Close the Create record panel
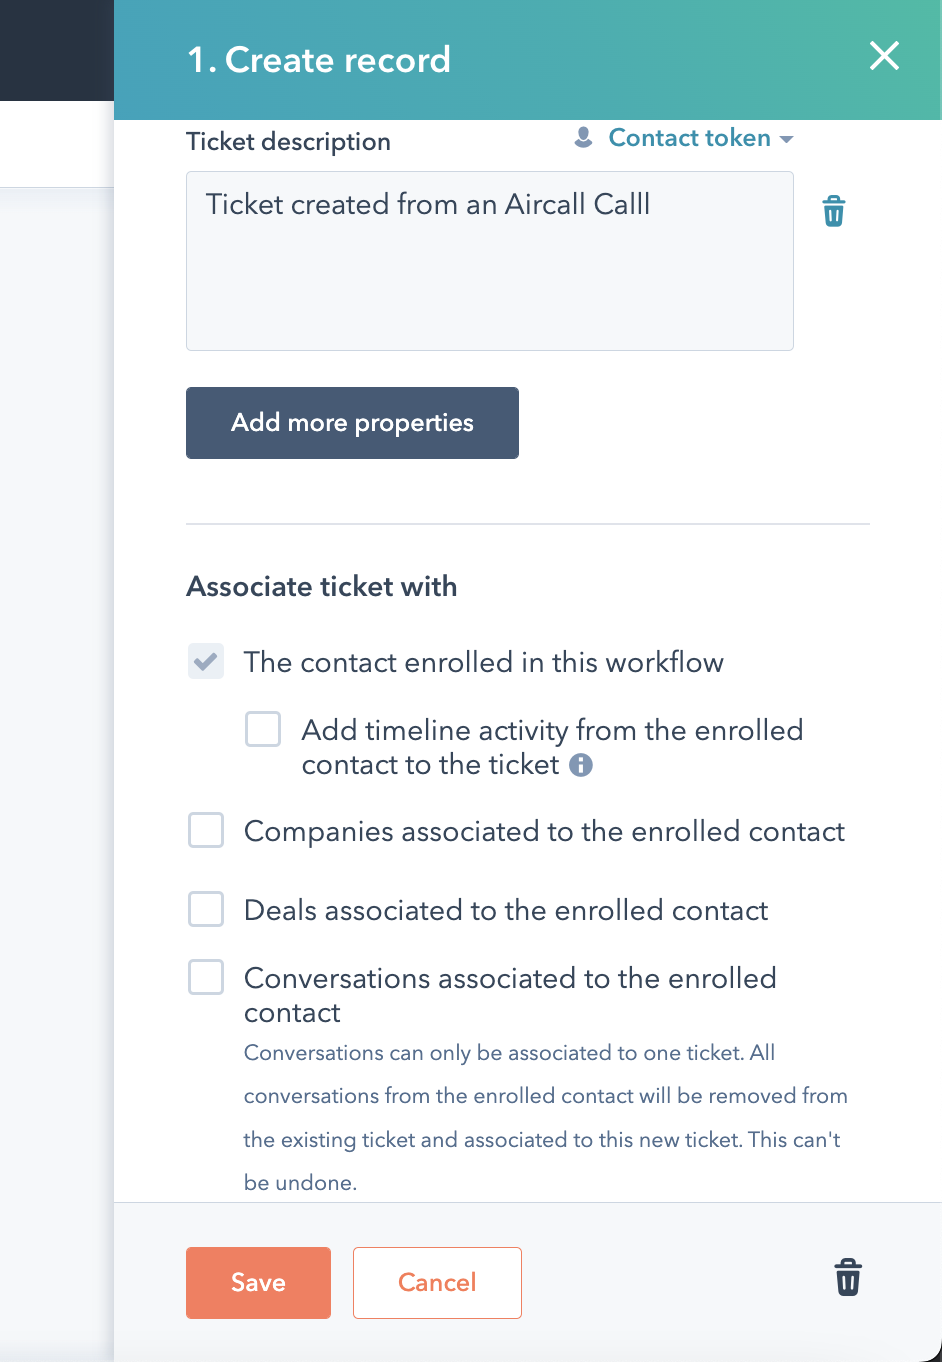The image size is (942, 1362). 884,56
